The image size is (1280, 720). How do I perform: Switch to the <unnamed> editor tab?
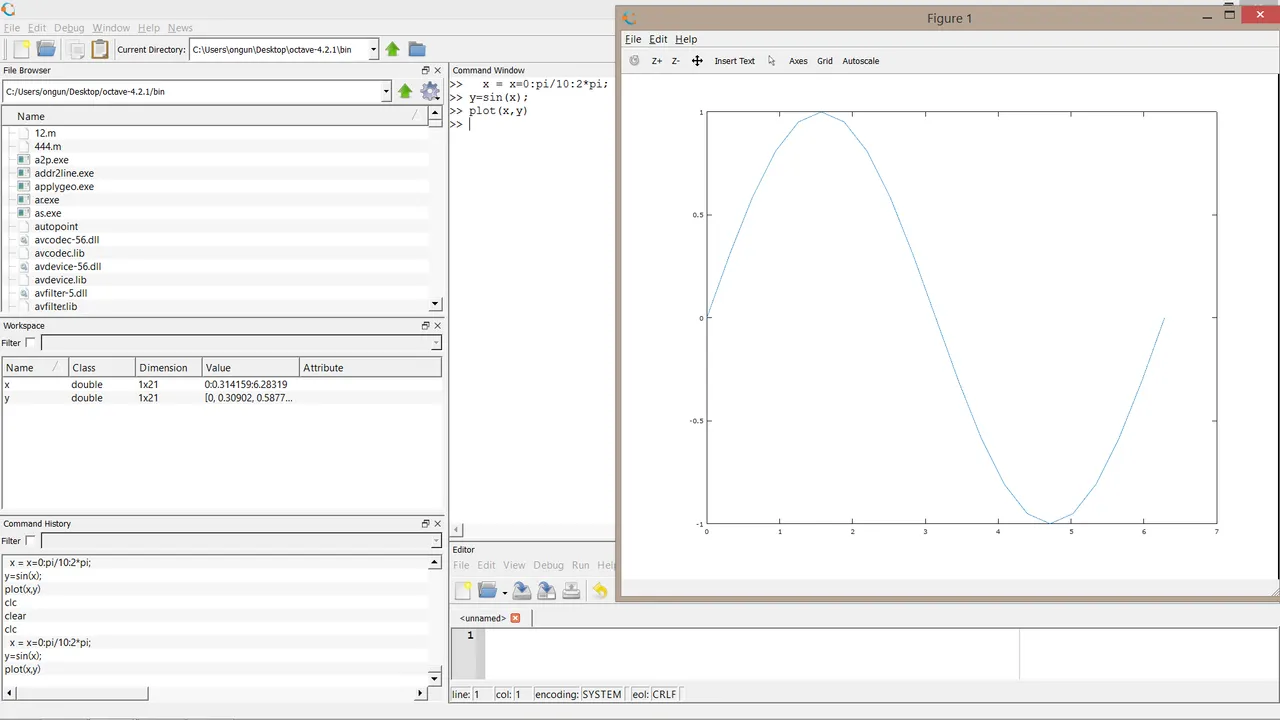tap(483, 618)
